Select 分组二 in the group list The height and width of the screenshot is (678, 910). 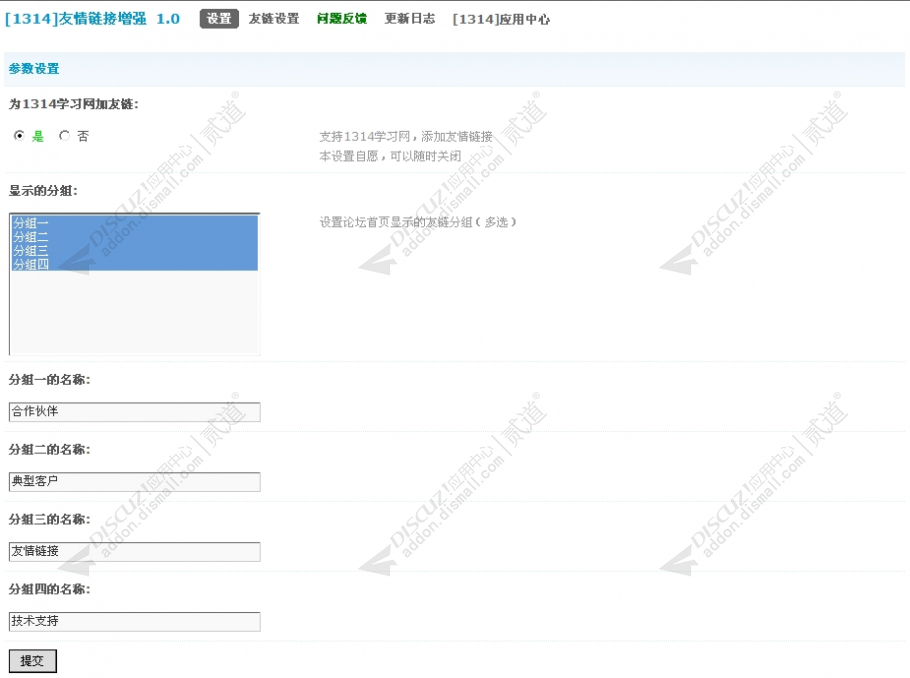click(134, 237)
